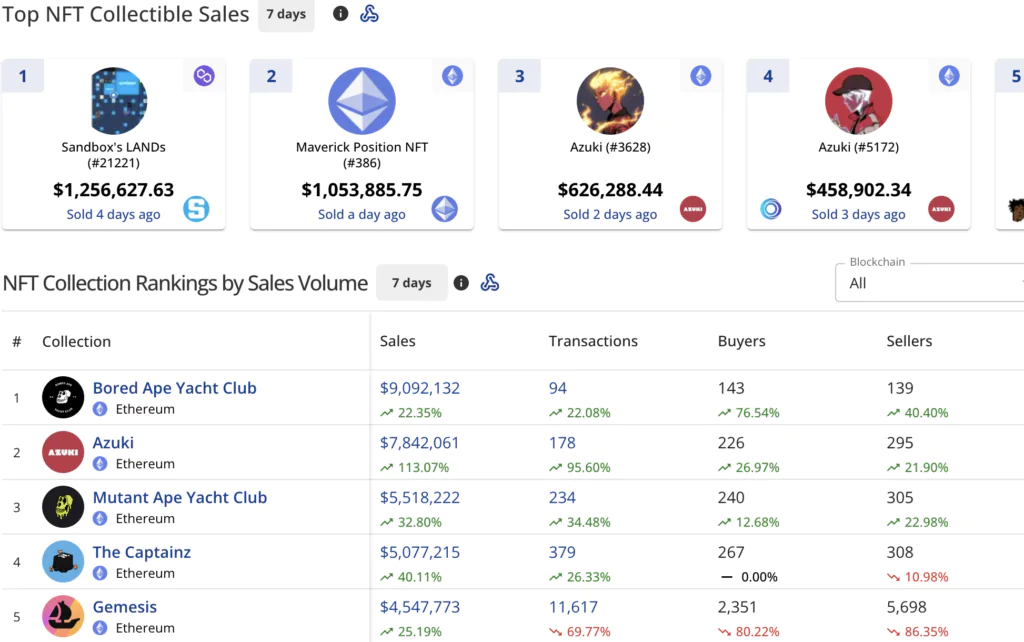Click the Ethereum icon under Bored Ape Yacht Club
Viewport: 1024px width, 642px height.
point(100,409)
